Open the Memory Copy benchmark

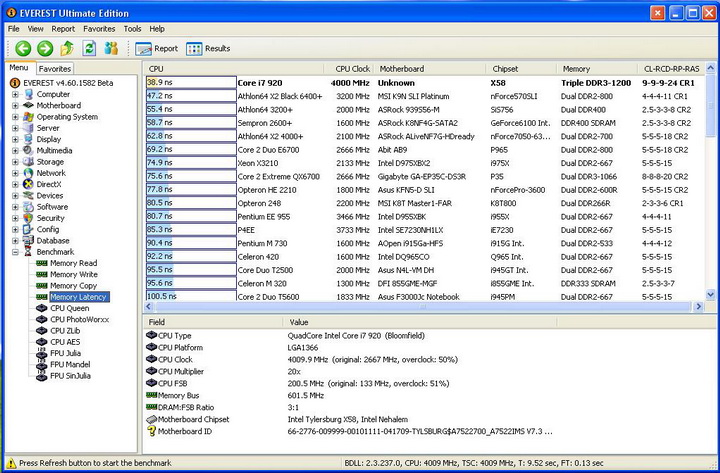[73, 286]
